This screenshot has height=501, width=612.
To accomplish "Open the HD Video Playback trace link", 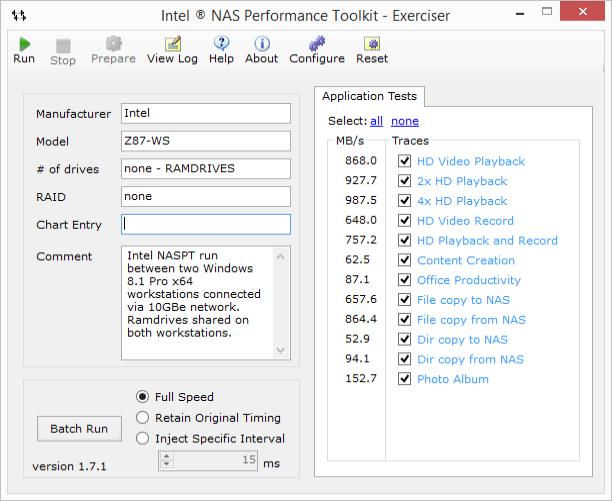I will [x=471, y=161].
